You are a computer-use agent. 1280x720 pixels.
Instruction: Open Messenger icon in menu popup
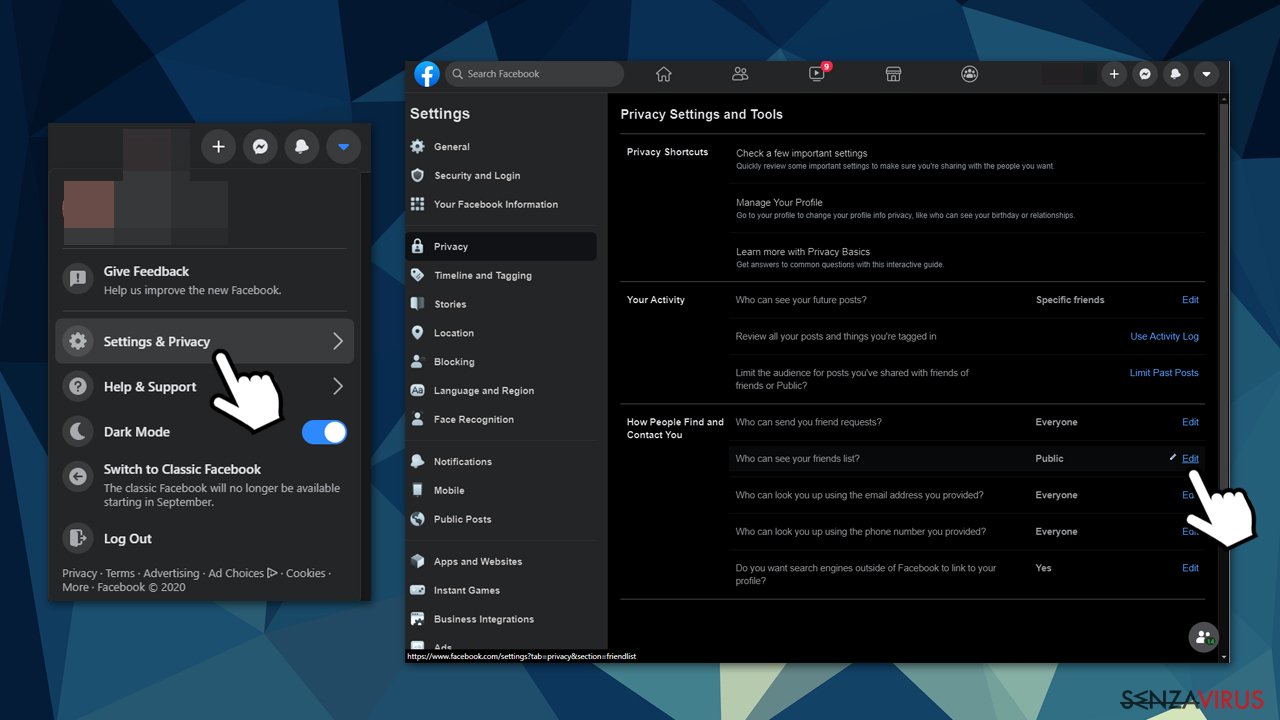tap(260, 147)
